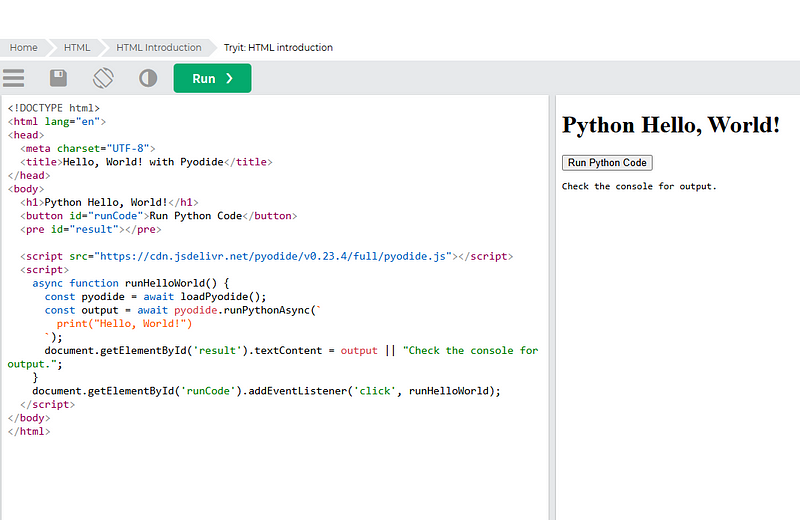This screenshot has width=800, height=520.
Task: Click the 'Check the console for output.' preview text
Action: click(639, 186)
